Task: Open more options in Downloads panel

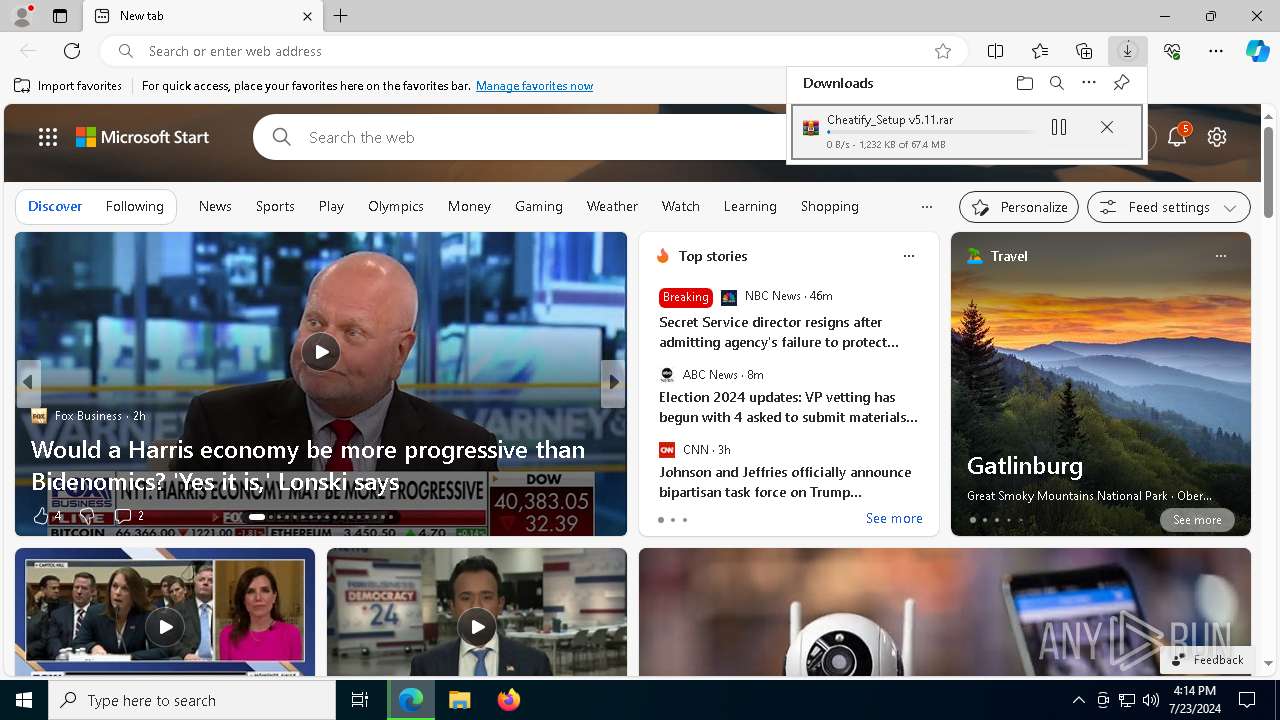Action: [x=1089, y=83]
